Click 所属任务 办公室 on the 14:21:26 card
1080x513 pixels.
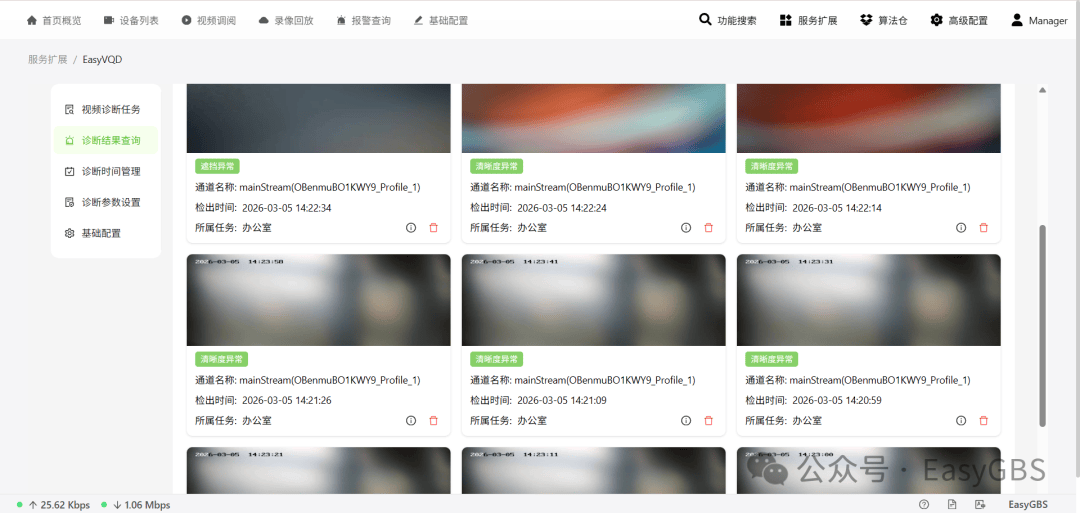pyautogui.click(x=233, y=421)
